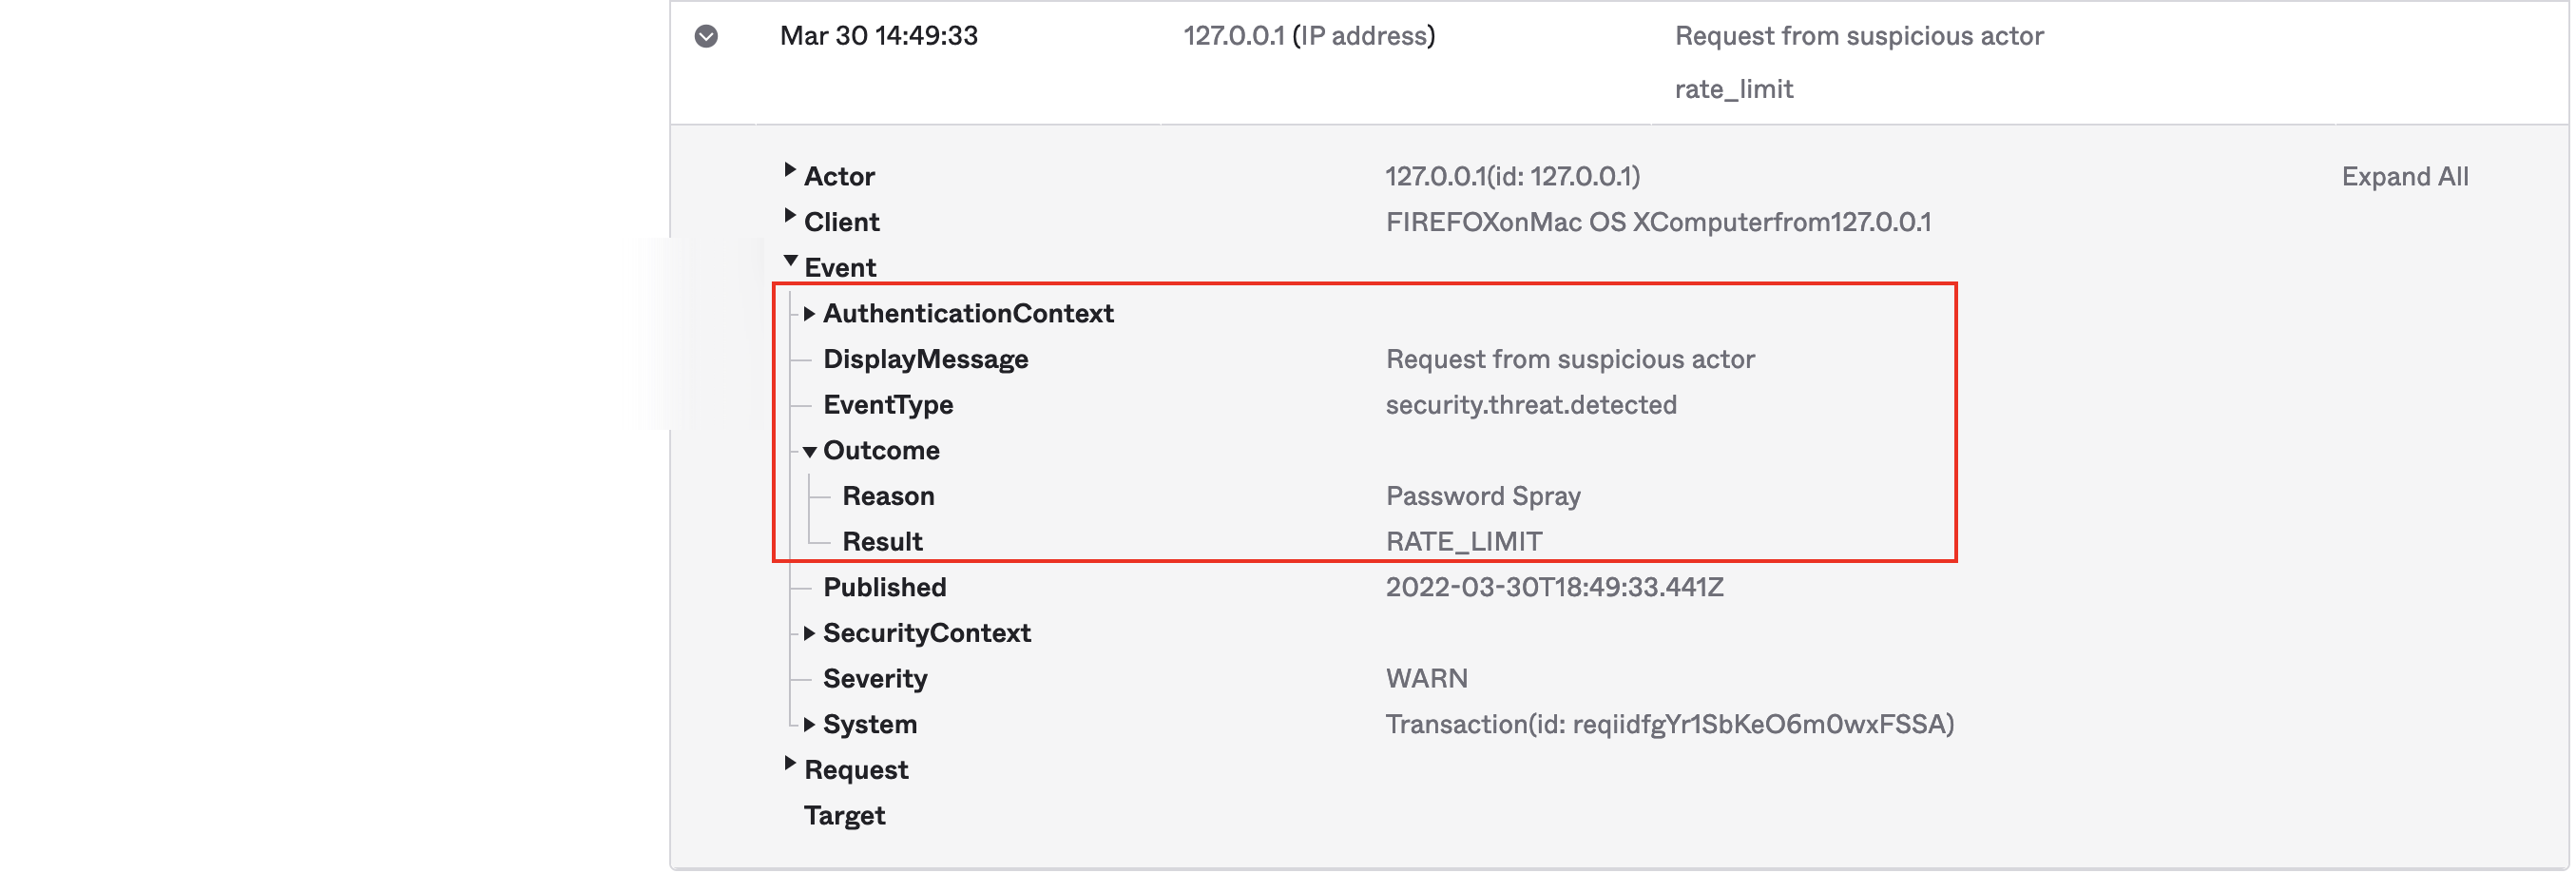Select the security.threat.detected event type value
Viewport: 2576px width, 873px height.
pos(1530,405)
